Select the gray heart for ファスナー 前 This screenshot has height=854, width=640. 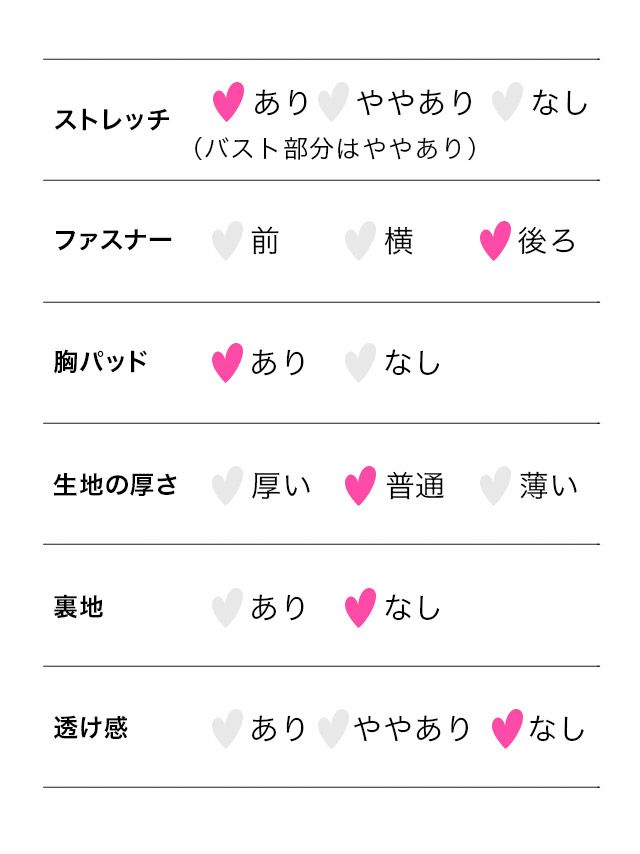pyautogui.click(x=227, y=241)
